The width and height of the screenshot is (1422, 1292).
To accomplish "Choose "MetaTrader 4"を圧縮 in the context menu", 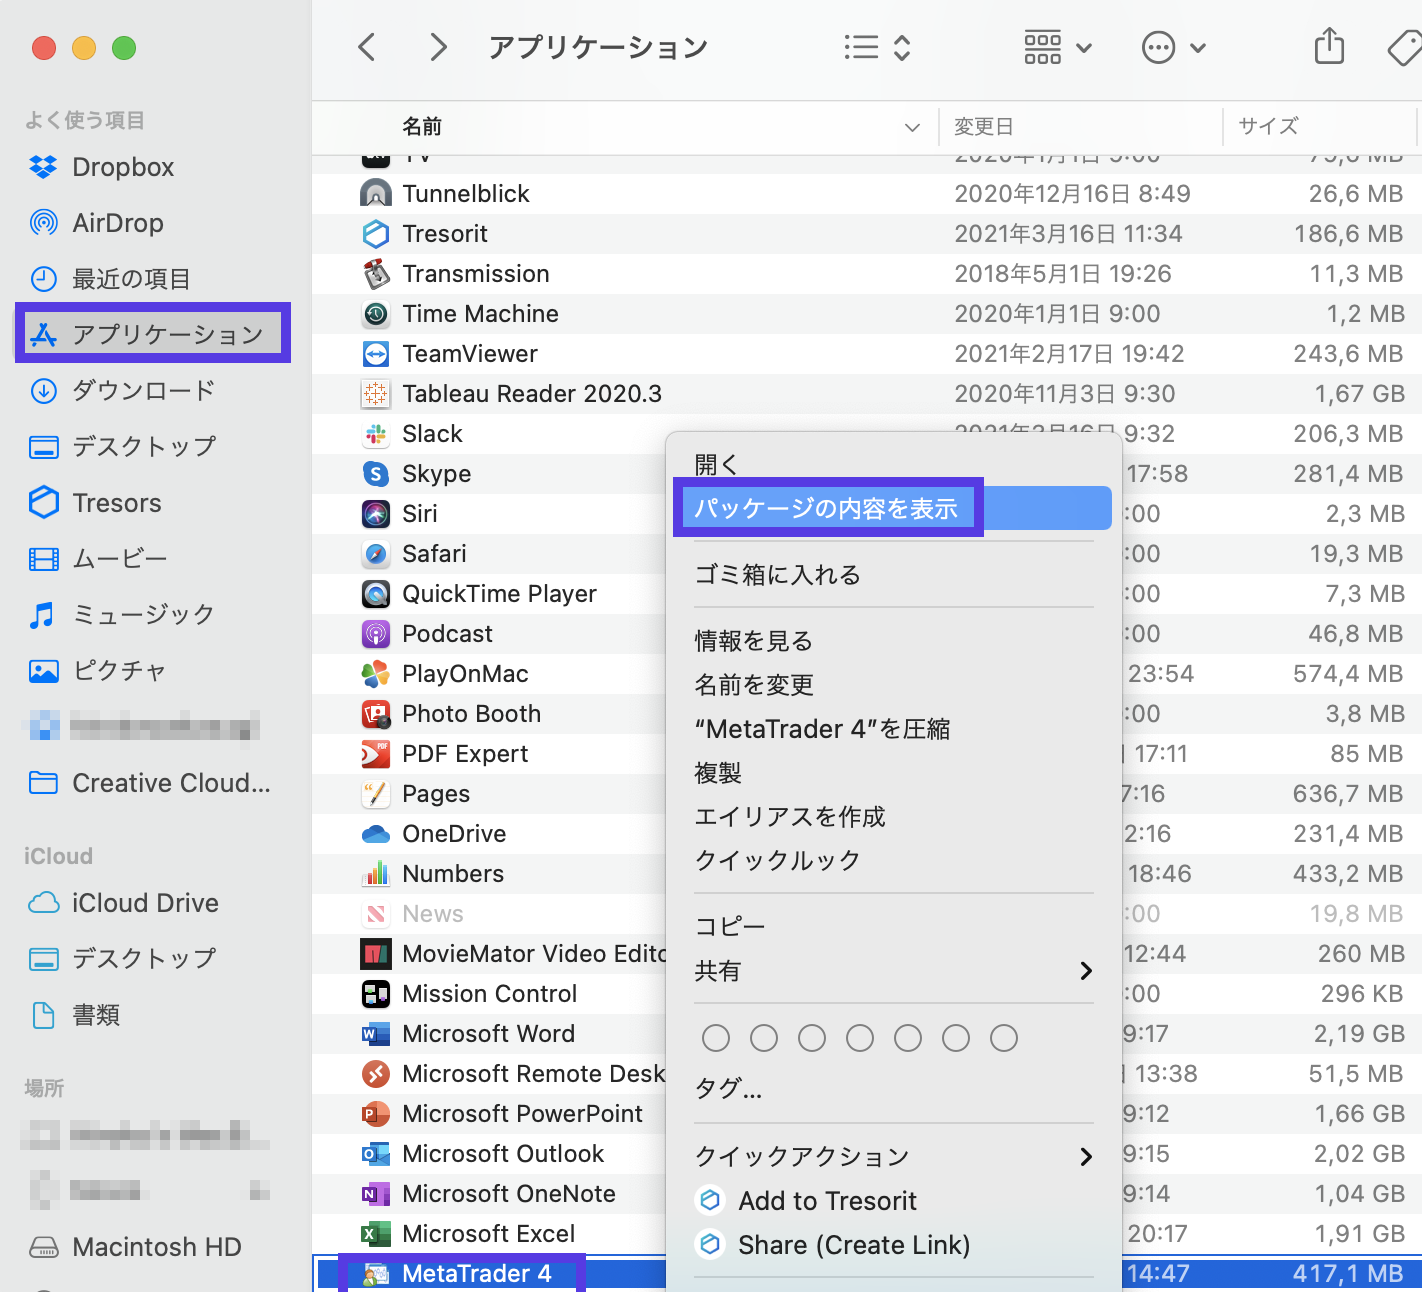I will point(822,728).
